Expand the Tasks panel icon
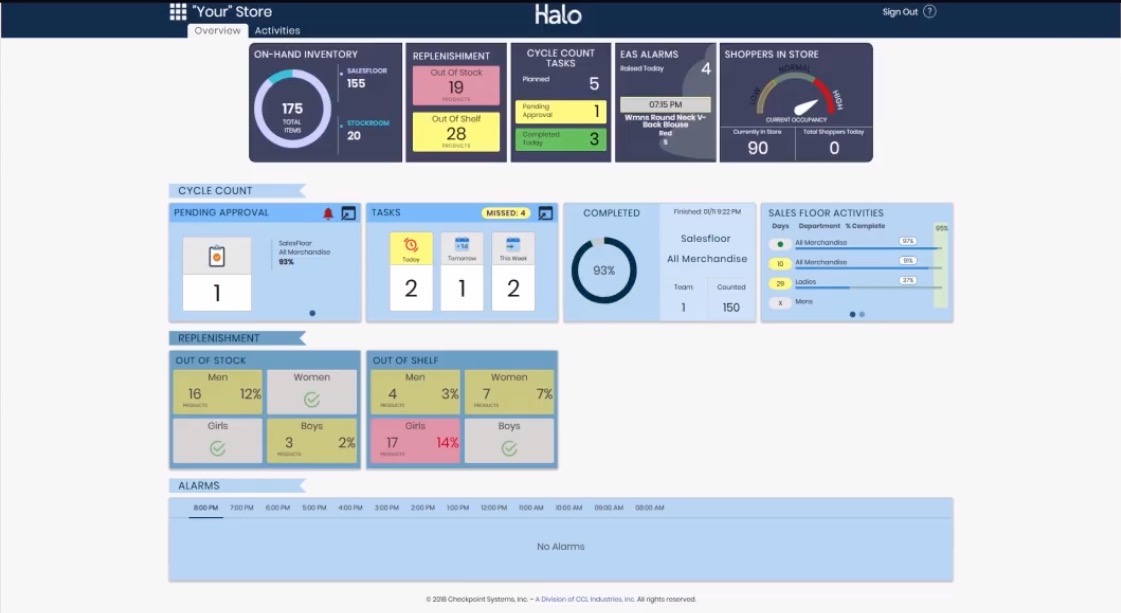 point(545,213)
